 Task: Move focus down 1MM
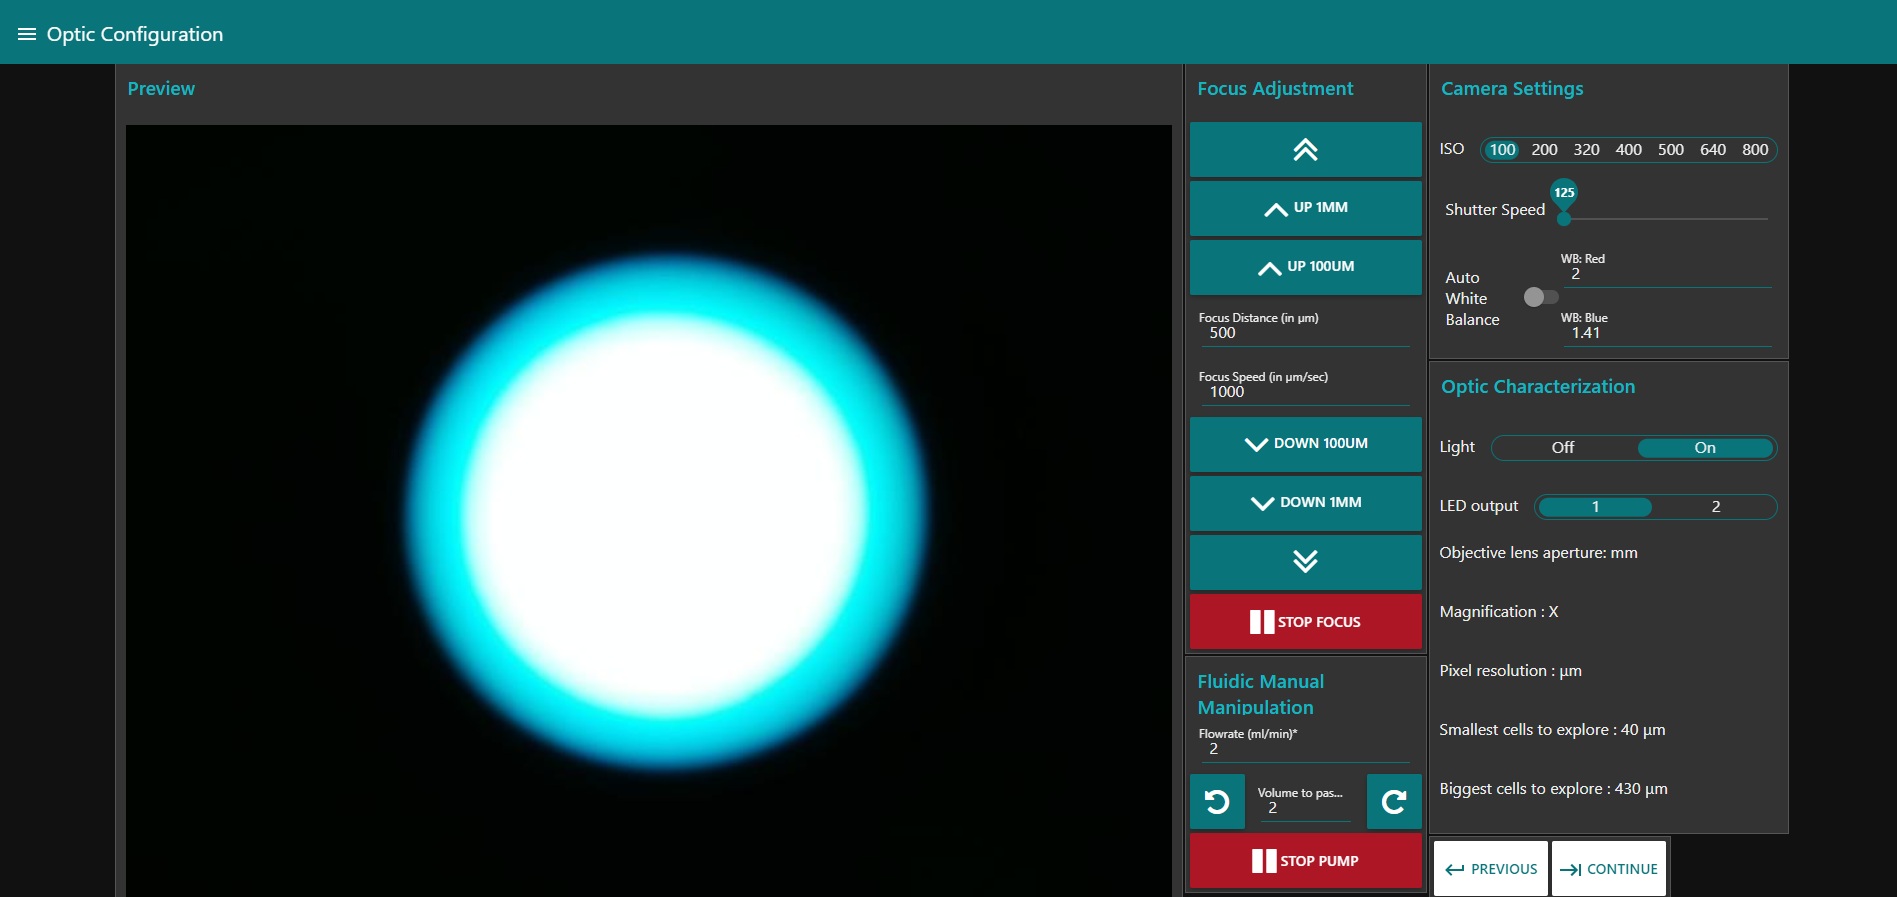[1305, 503]
